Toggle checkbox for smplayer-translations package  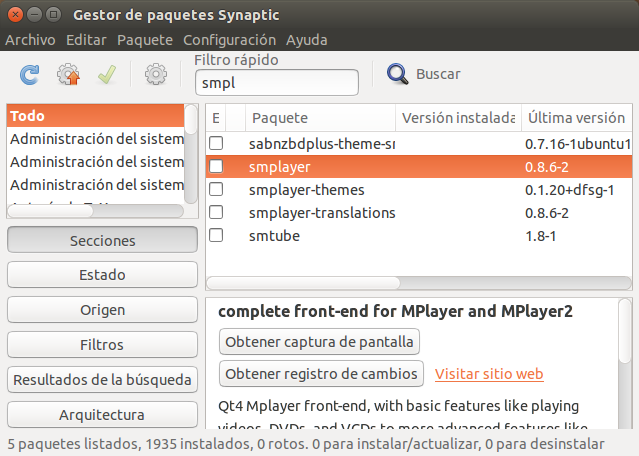click(216, 212)
